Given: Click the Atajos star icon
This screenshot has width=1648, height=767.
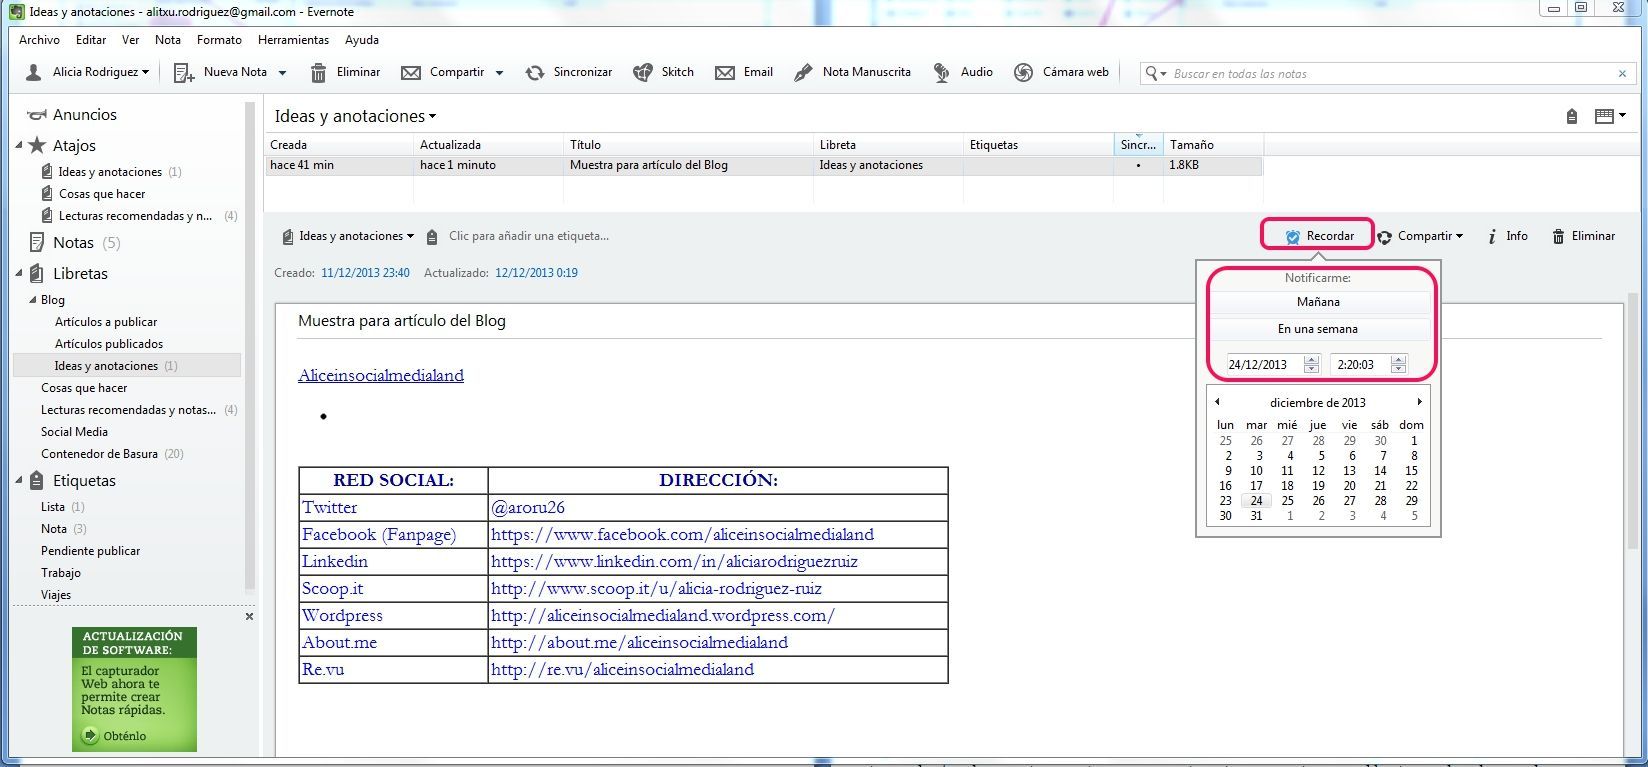Looking at the screenshot, I should coord(37,145).
